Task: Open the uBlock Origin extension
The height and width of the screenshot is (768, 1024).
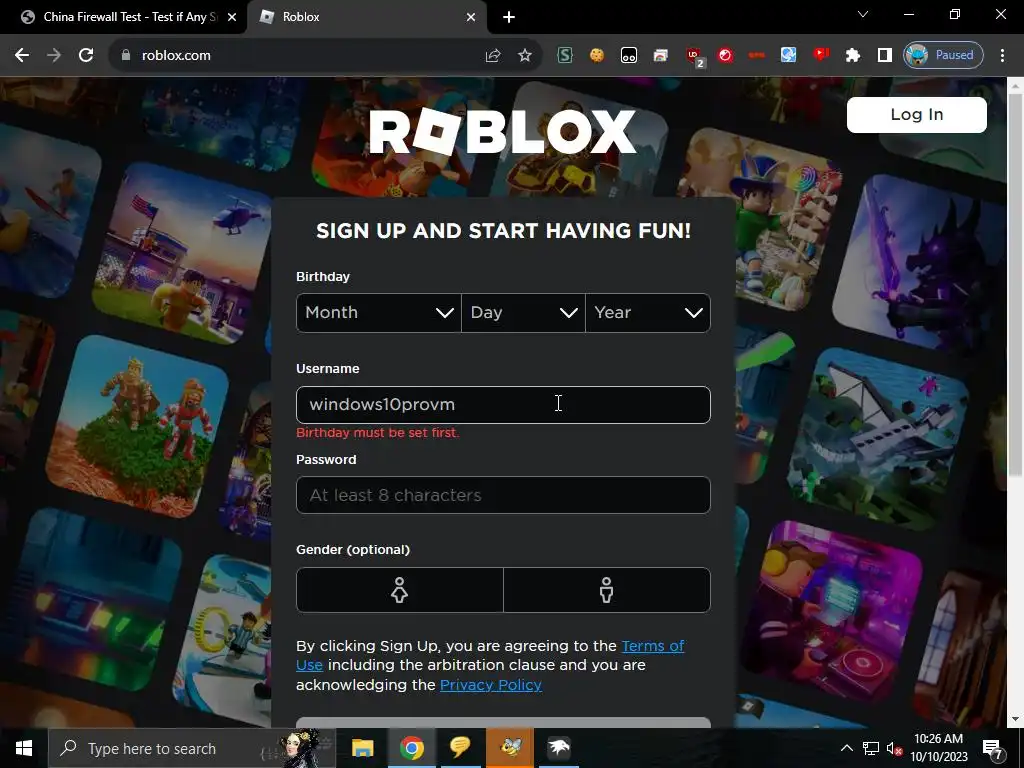Action: click(x=694, y=56)
